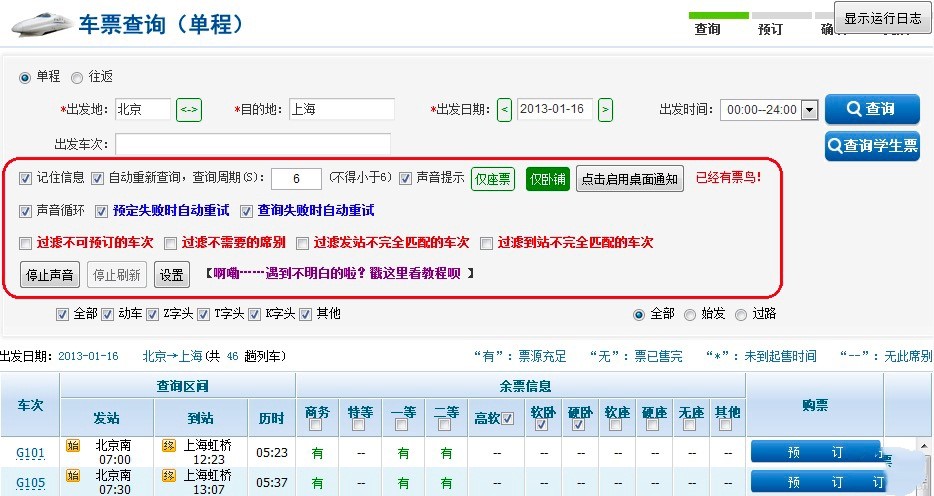Switch to the 预订 step tab

[x=770, y=29]
